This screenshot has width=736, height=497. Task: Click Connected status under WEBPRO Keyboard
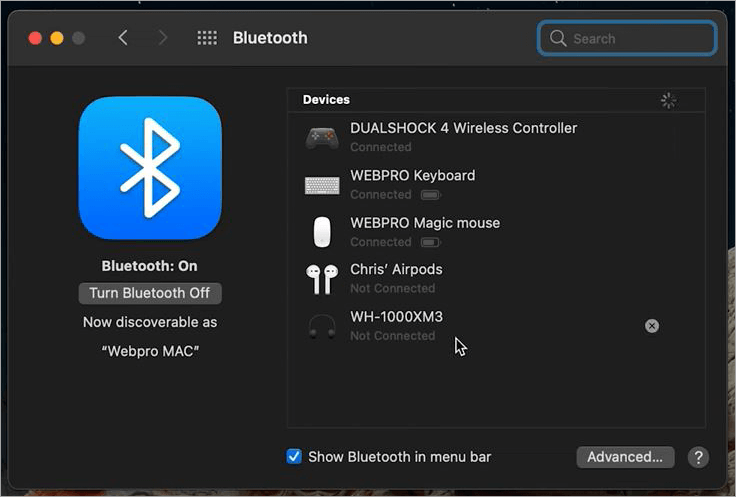click(x=381, y=195)
